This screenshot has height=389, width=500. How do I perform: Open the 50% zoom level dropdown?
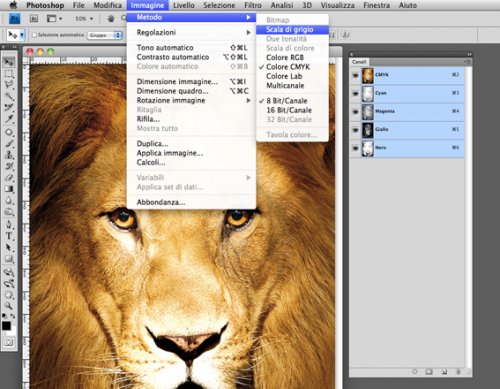(x=84, y=19)
